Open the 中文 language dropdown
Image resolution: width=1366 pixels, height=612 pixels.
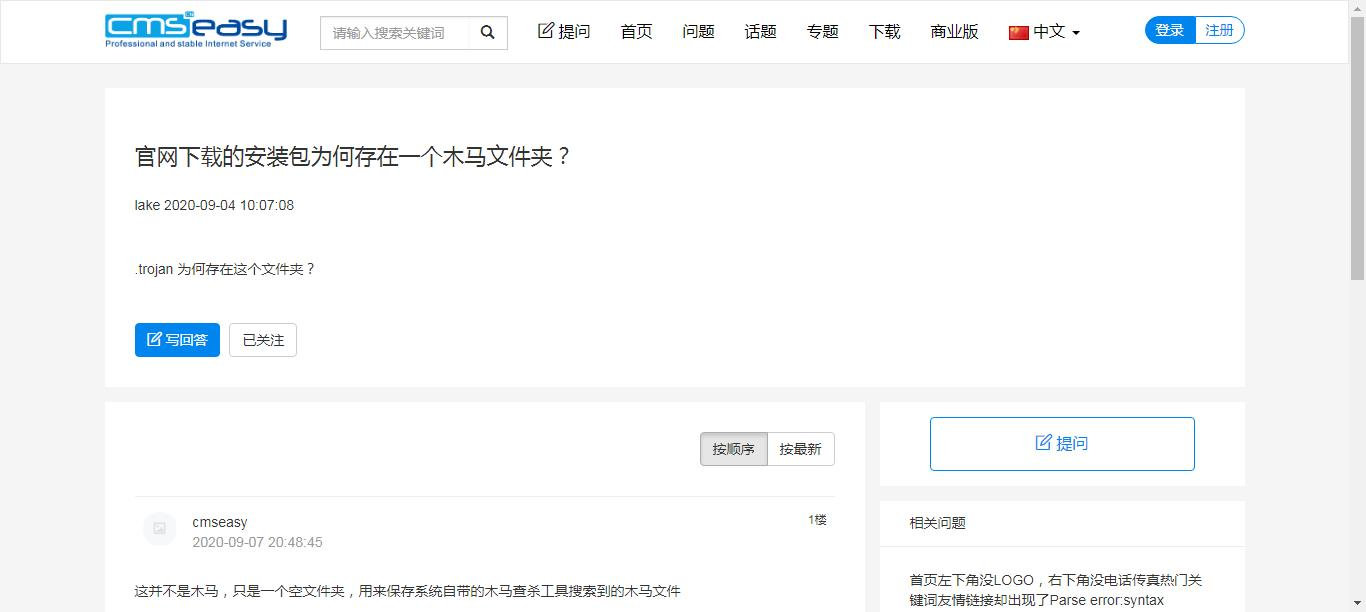pyautogui.click(x=1045, y=32)
